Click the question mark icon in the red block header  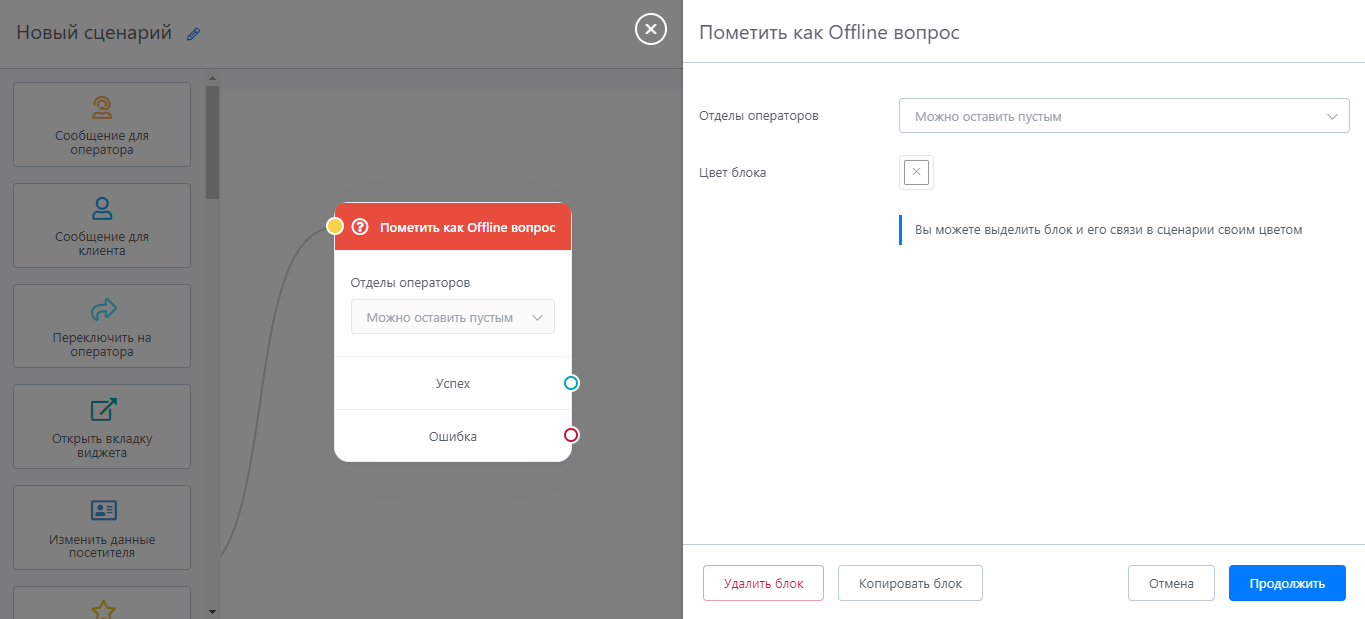click(360, 227)
